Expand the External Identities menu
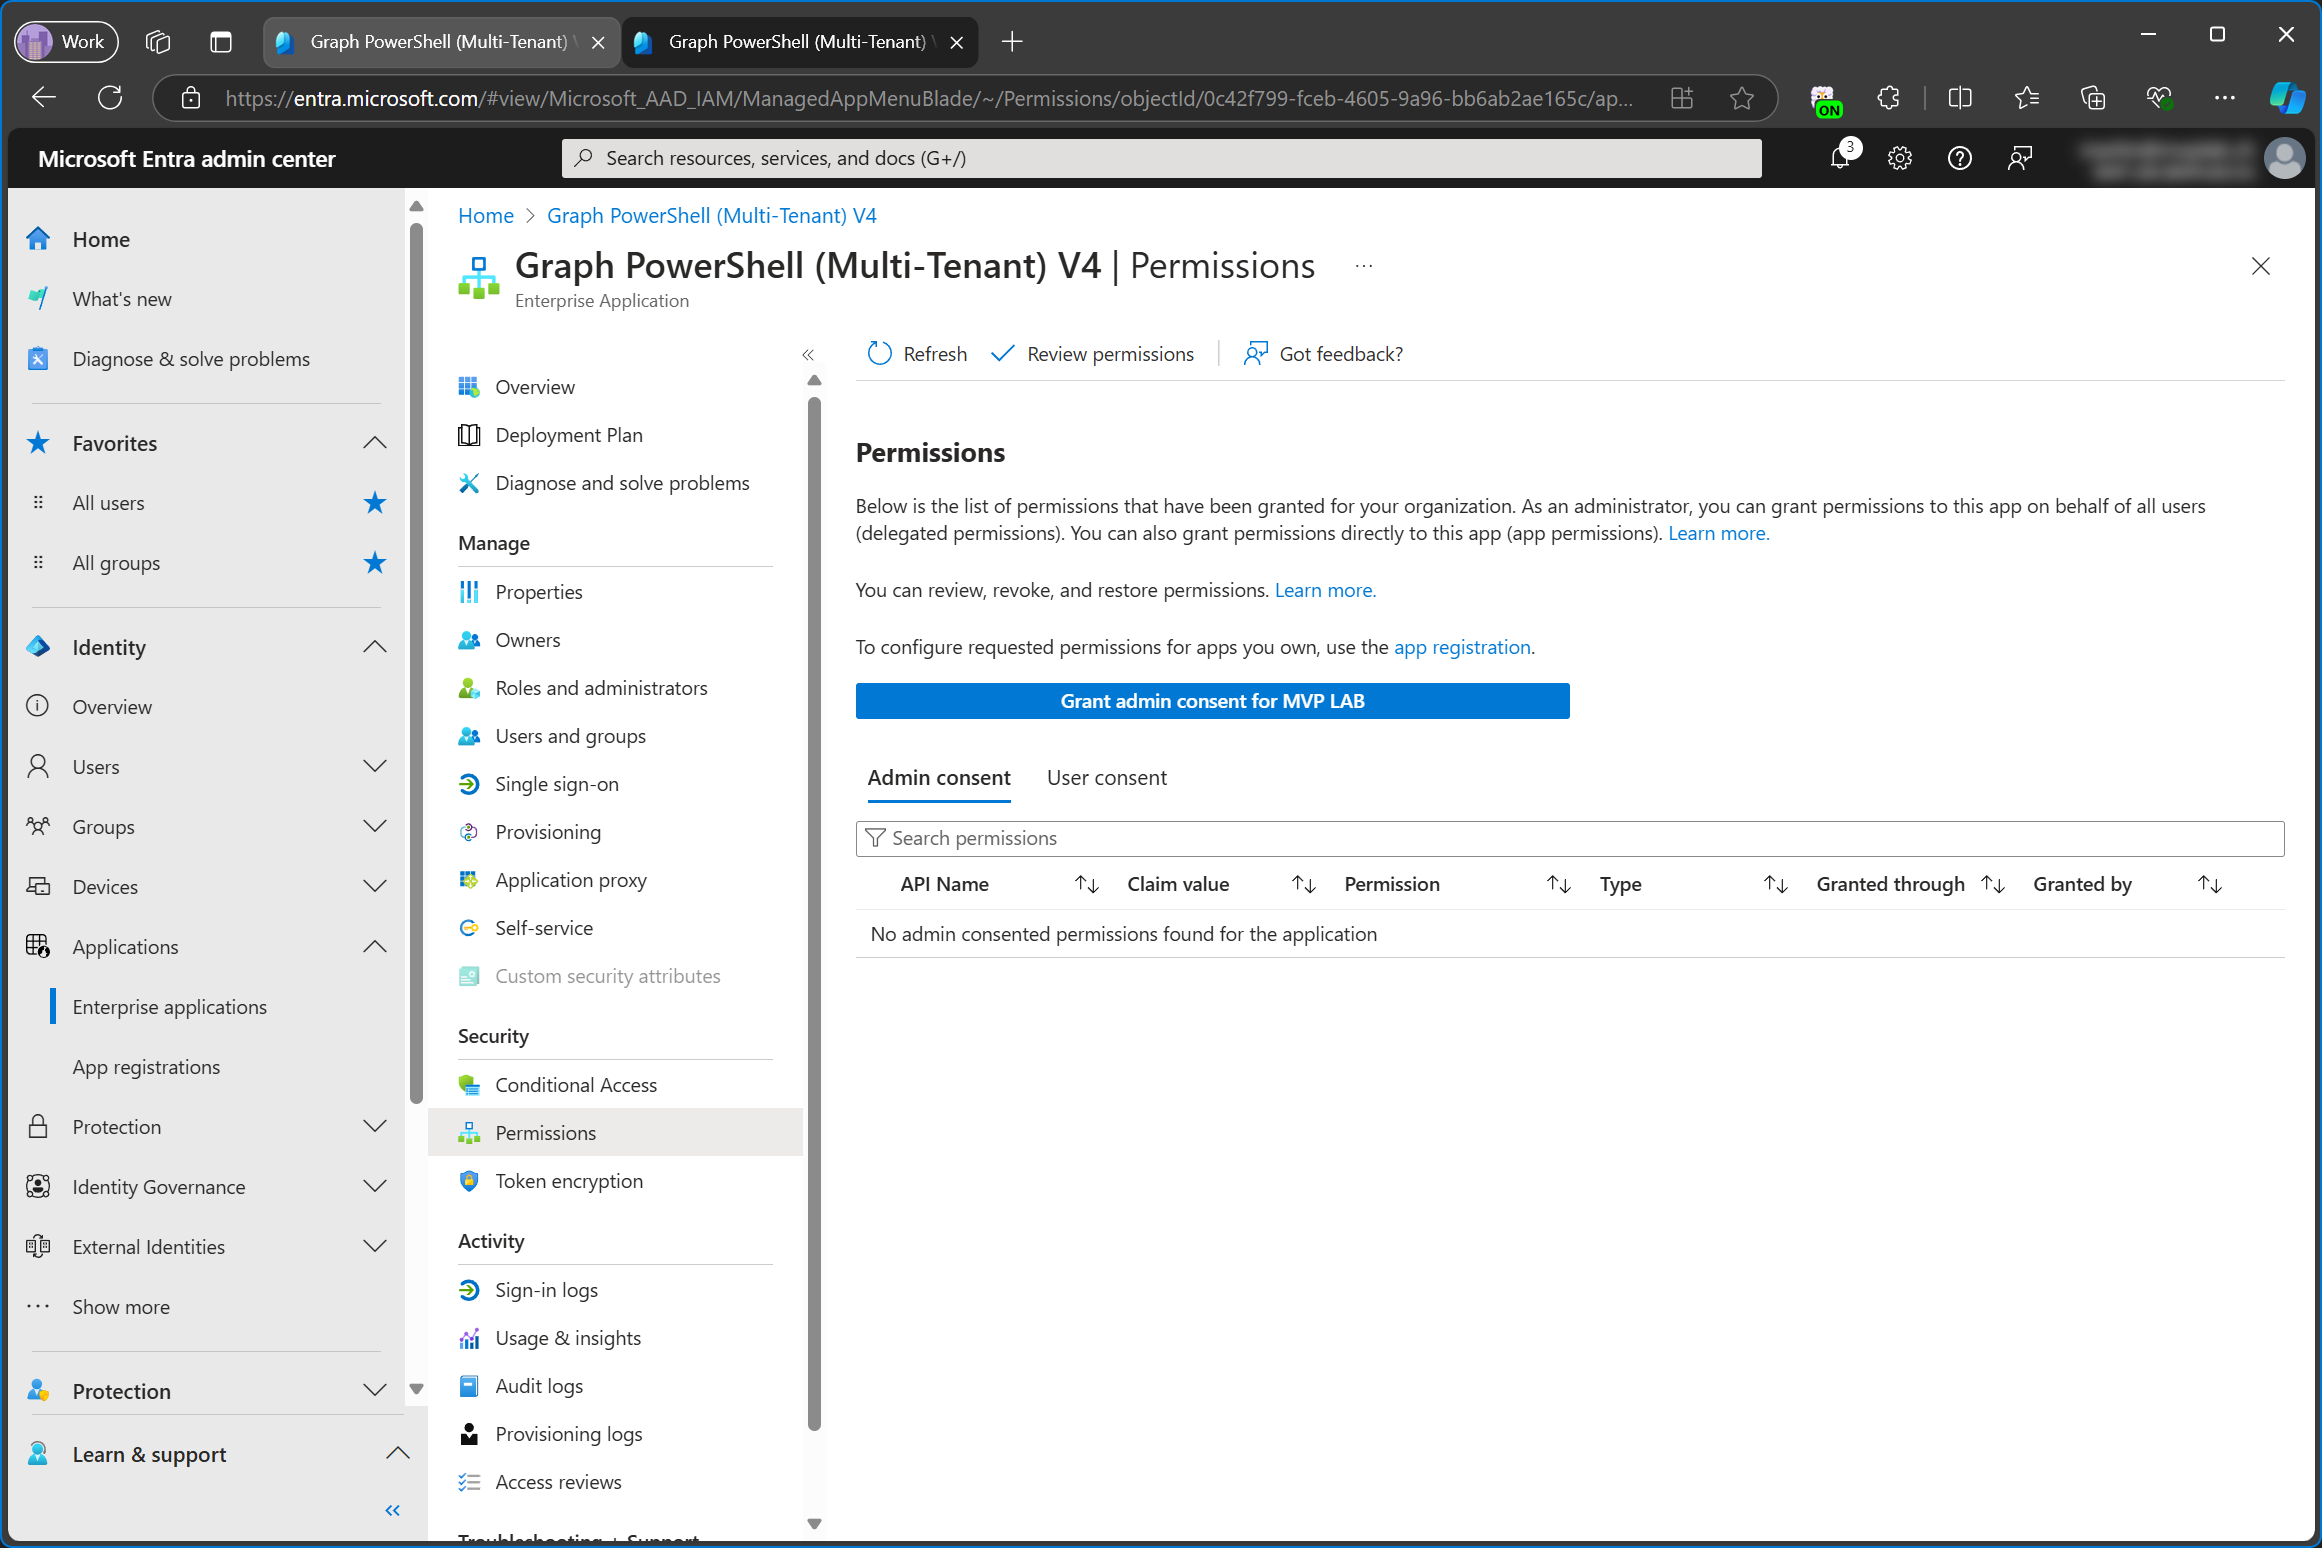2322x1548 pixels. [375, 1246]
